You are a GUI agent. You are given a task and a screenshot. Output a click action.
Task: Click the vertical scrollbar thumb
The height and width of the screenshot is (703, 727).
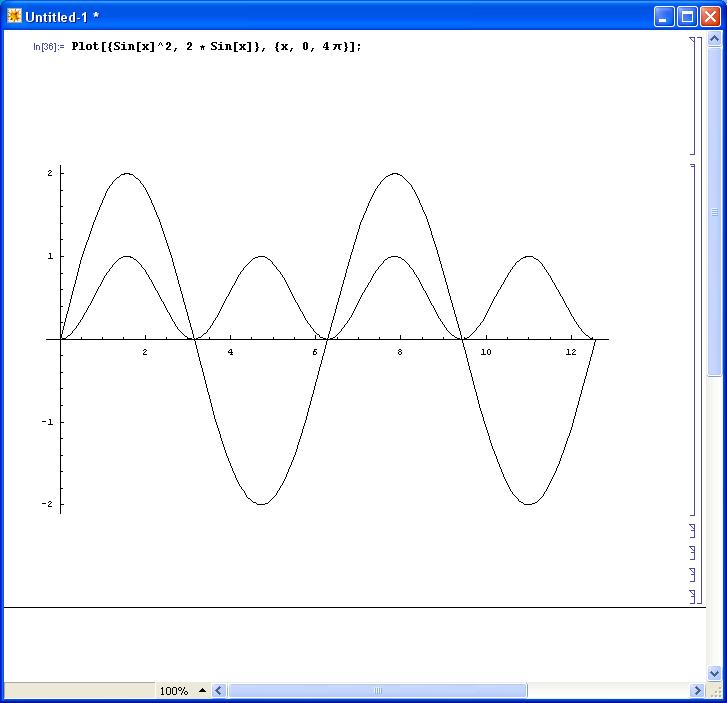[714, 212]
